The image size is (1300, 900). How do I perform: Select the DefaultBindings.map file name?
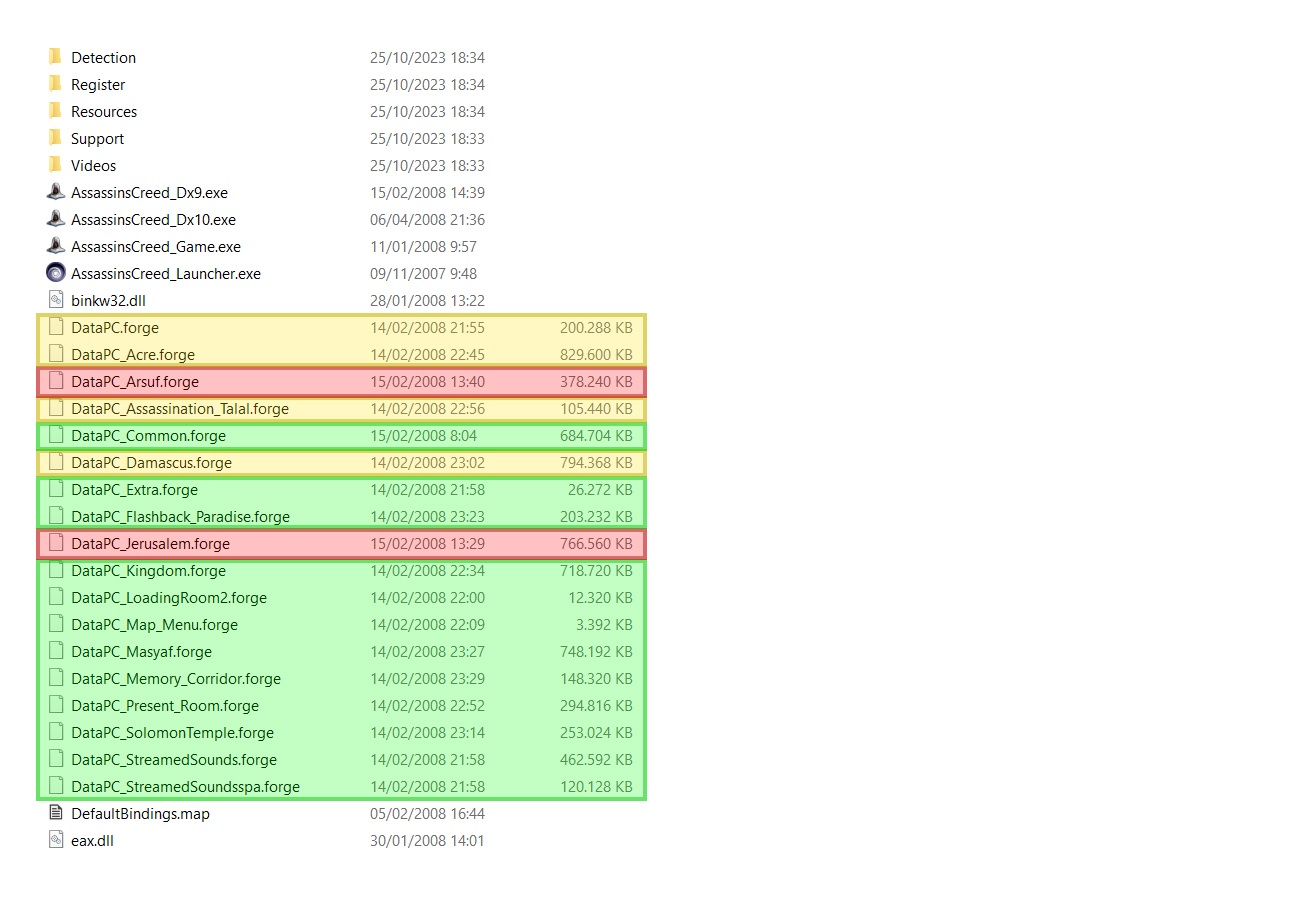click(x=140, y=814)
